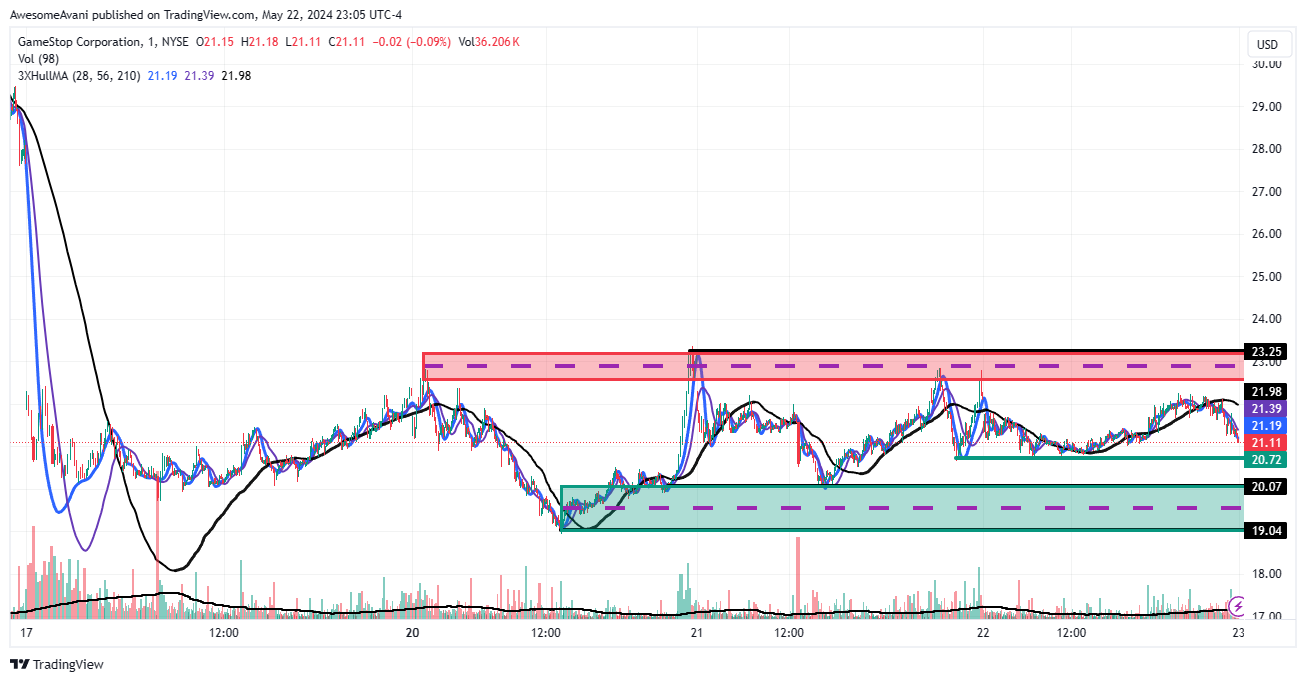Click the date label 21 on time axis
Viewport: 1306px width, 682px height.
697,633
